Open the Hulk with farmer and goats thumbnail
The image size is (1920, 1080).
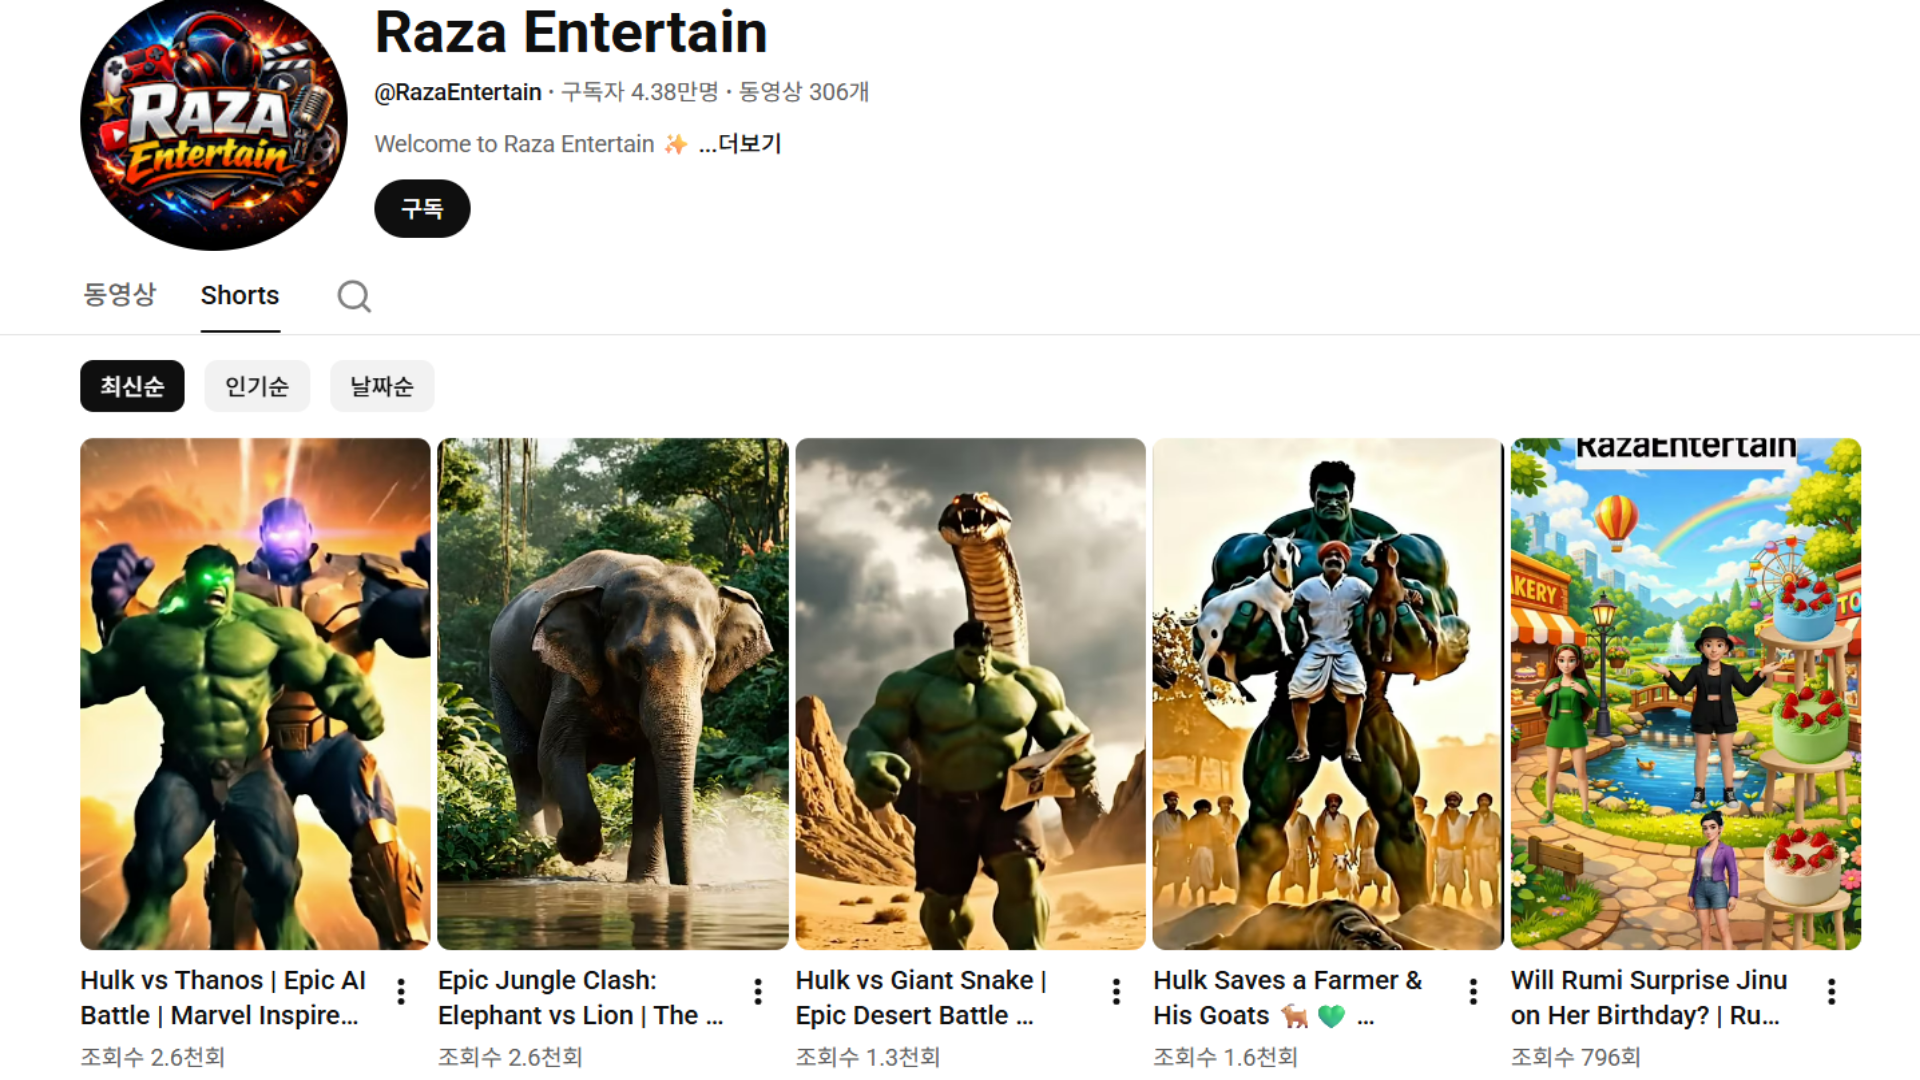[x=1328, y=693]
